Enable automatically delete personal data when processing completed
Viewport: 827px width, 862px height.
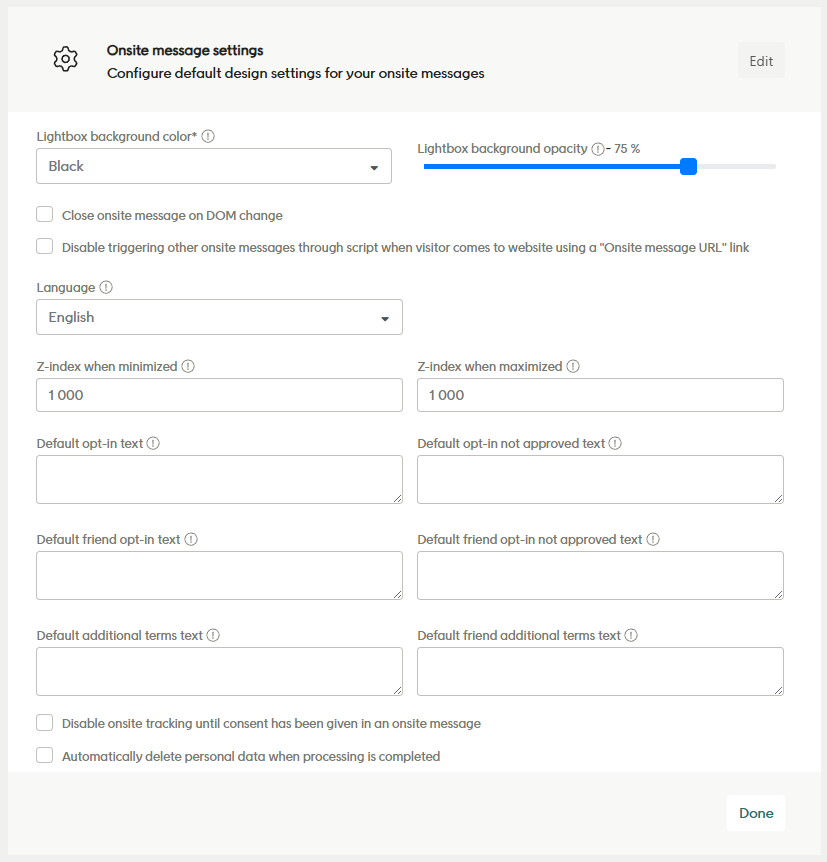[44, 755]
